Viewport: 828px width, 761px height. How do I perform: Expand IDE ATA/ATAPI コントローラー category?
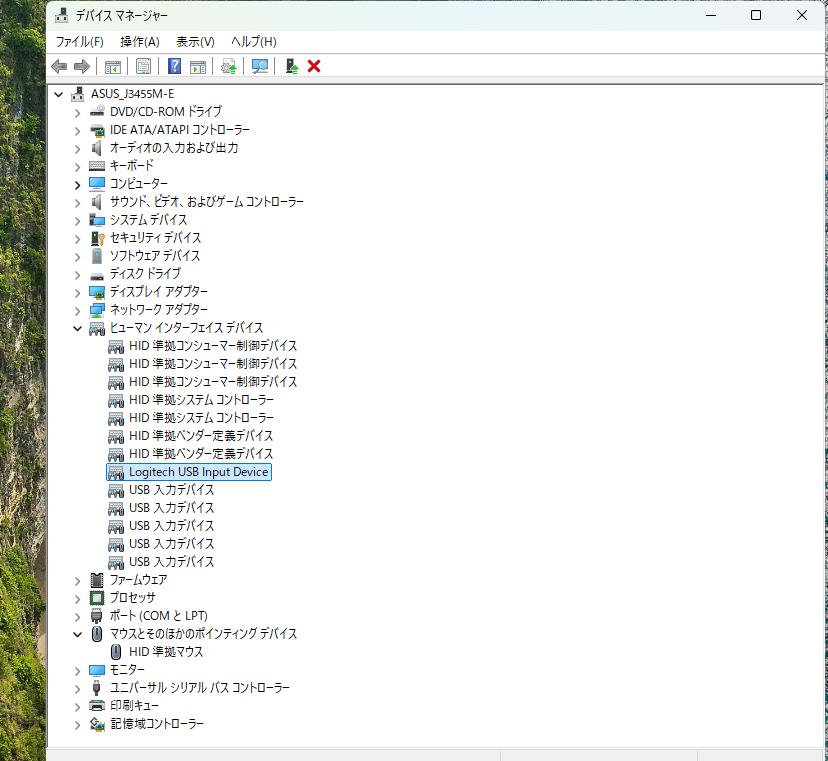pyautogui.click(x=78, y=131)
